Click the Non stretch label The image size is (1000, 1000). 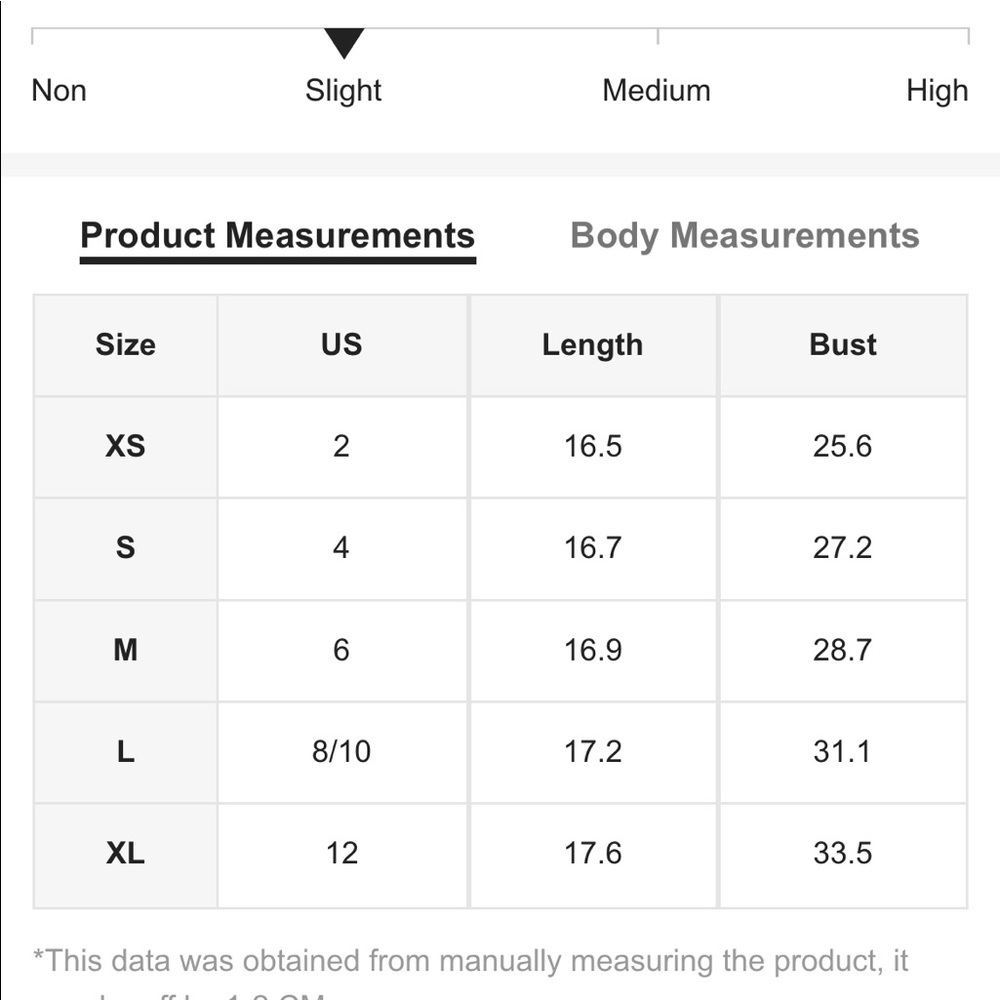point(59,90)
